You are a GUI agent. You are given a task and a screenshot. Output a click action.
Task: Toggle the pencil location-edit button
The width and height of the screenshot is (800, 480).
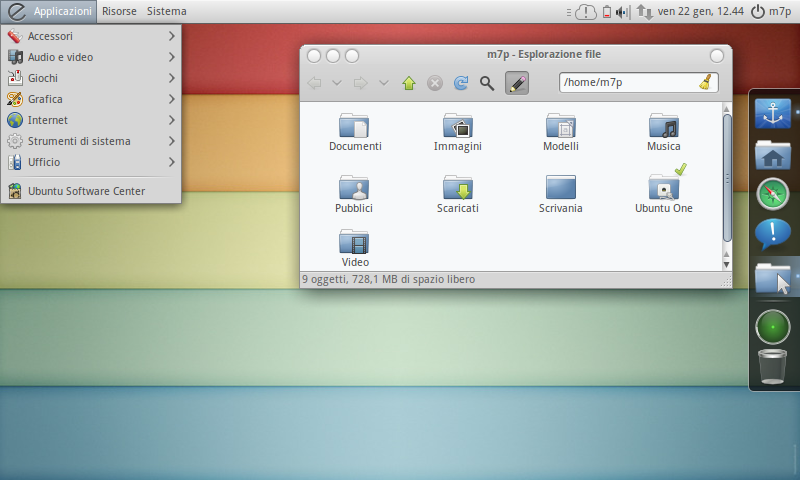[517, 83]
